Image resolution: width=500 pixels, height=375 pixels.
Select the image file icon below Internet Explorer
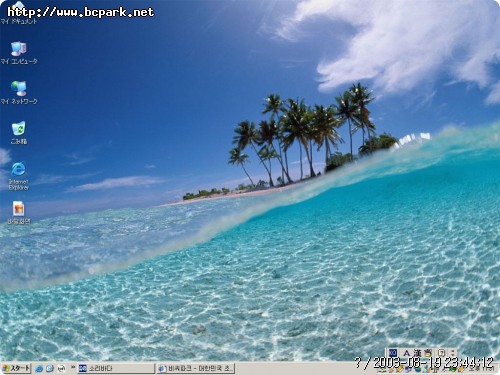18,212
